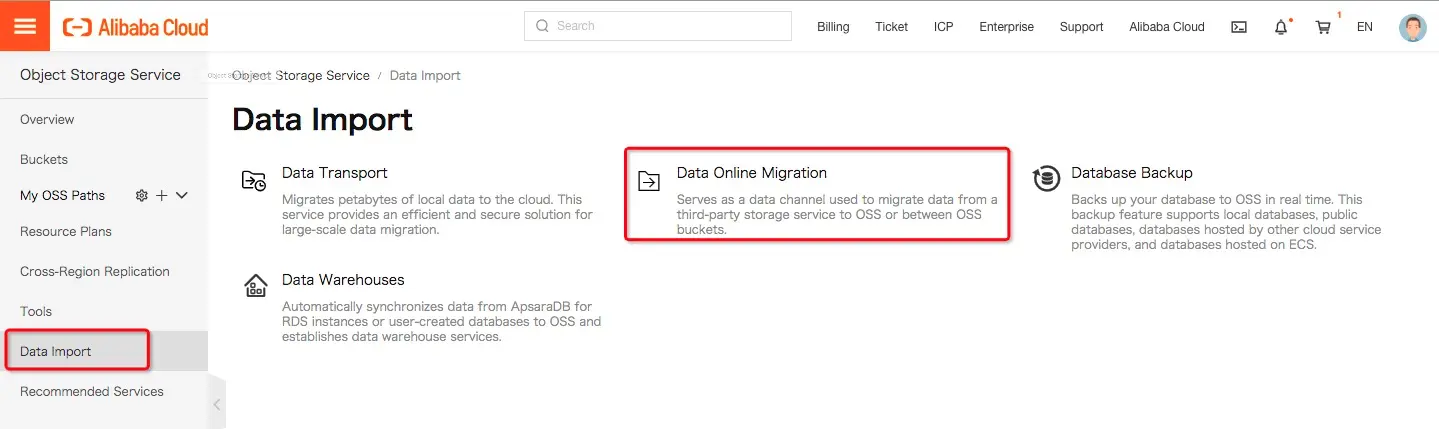
Task: Launch Cloud Shell terminal icon
Action: [x=1239, y=27]
